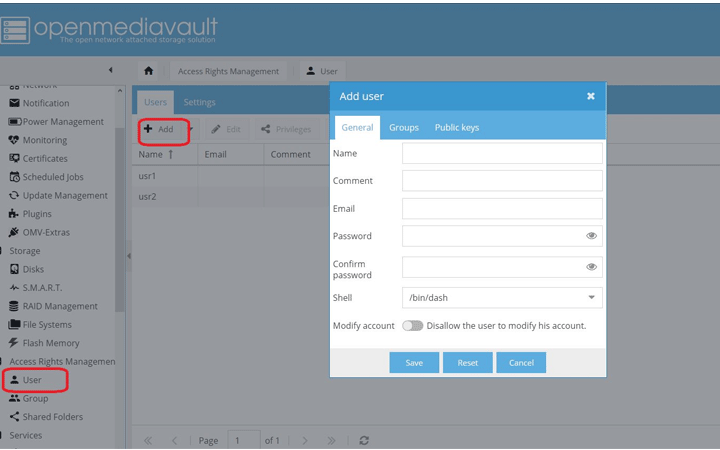
Task: Open RAID Management in the sidebar
Action: [53, 306]
